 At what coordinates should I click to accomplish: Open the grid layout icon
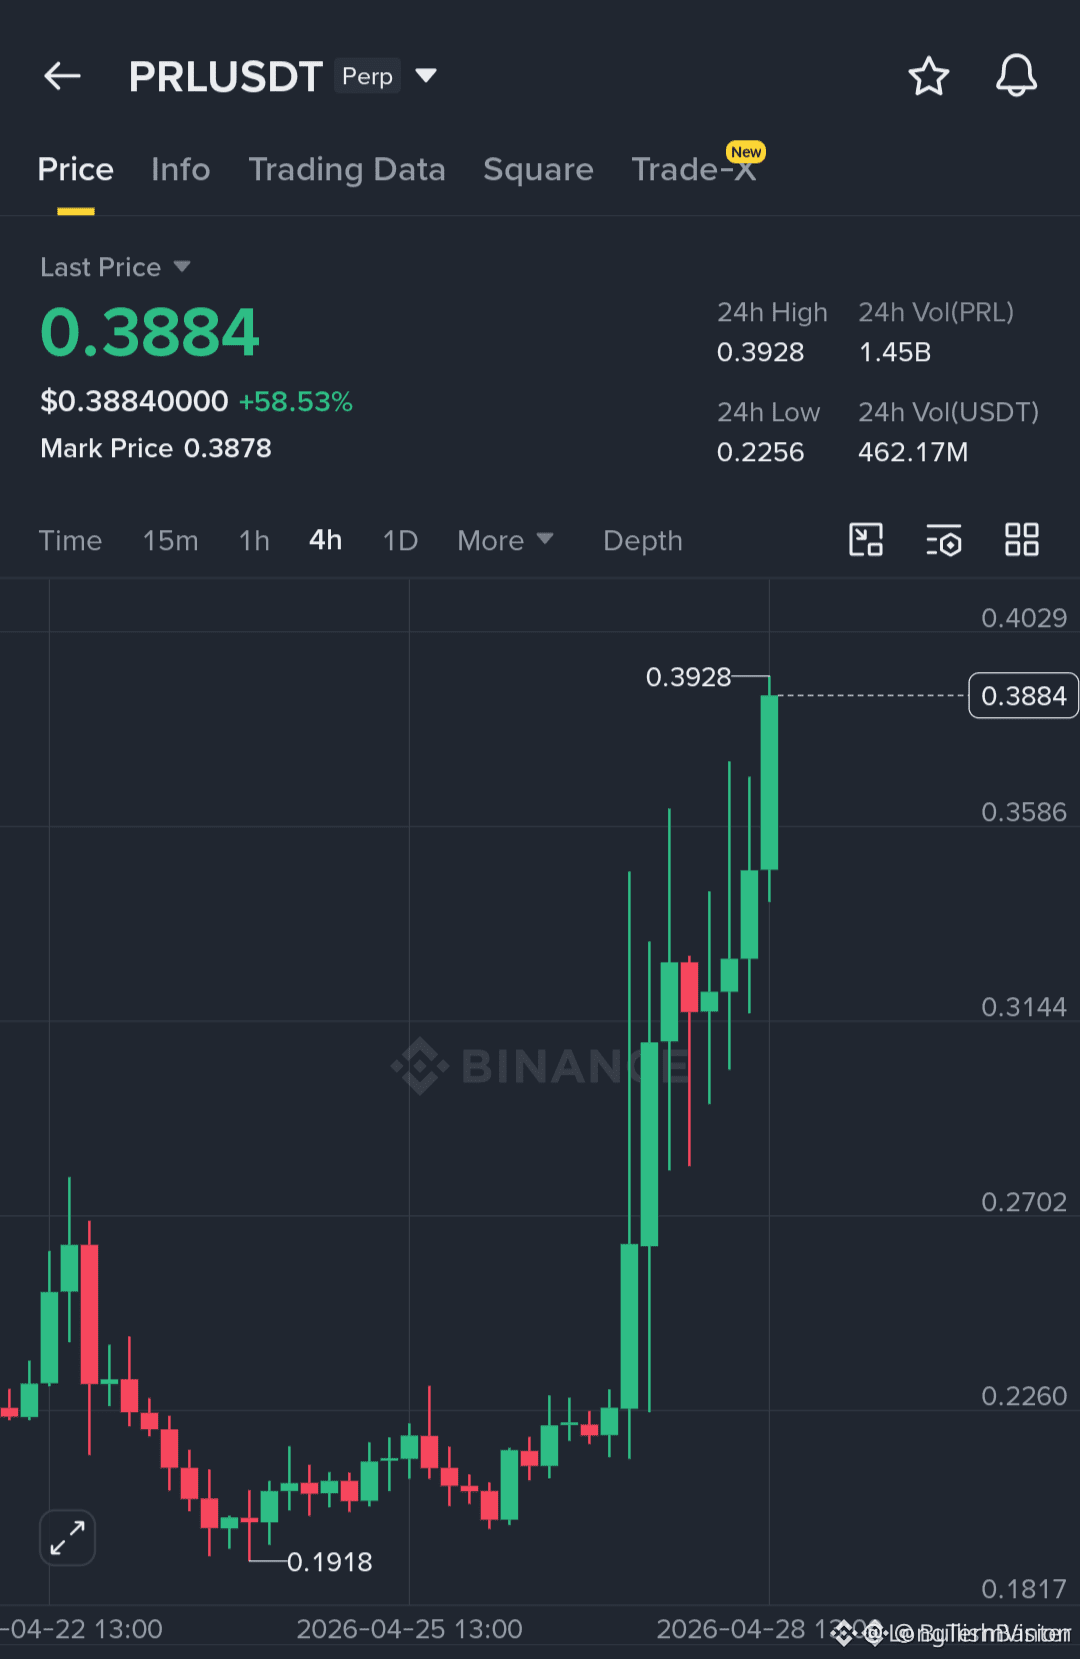1022,540
